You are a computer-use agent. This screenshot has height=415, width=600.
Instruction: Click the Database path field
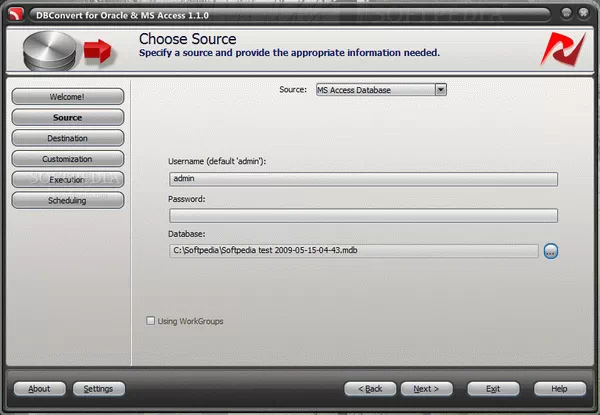pos(354,251)
